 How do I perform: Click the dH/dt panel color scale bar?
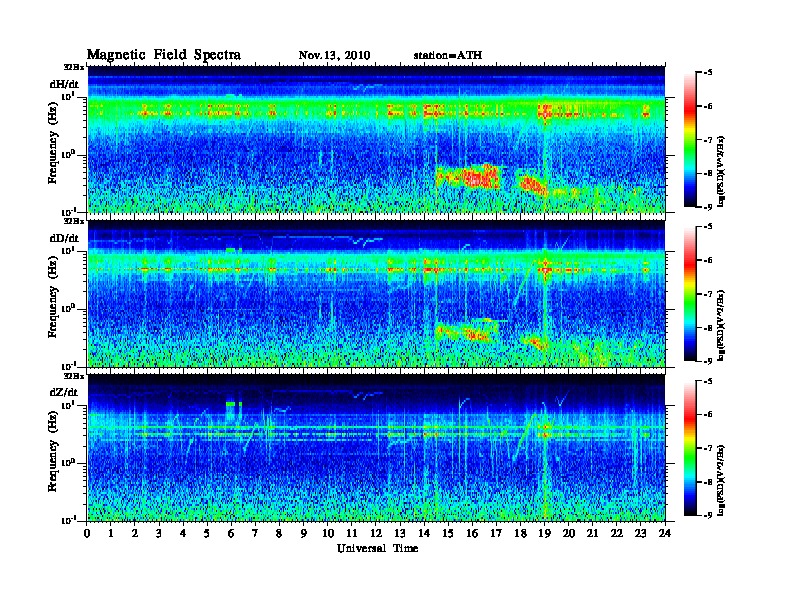tap(690, 140)
